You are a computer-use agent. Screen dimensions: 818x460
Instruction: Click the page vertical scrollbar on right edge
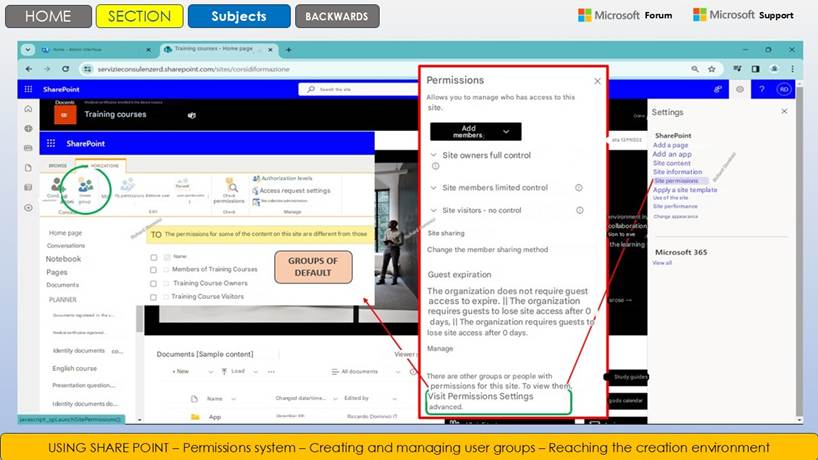point(800,250)
